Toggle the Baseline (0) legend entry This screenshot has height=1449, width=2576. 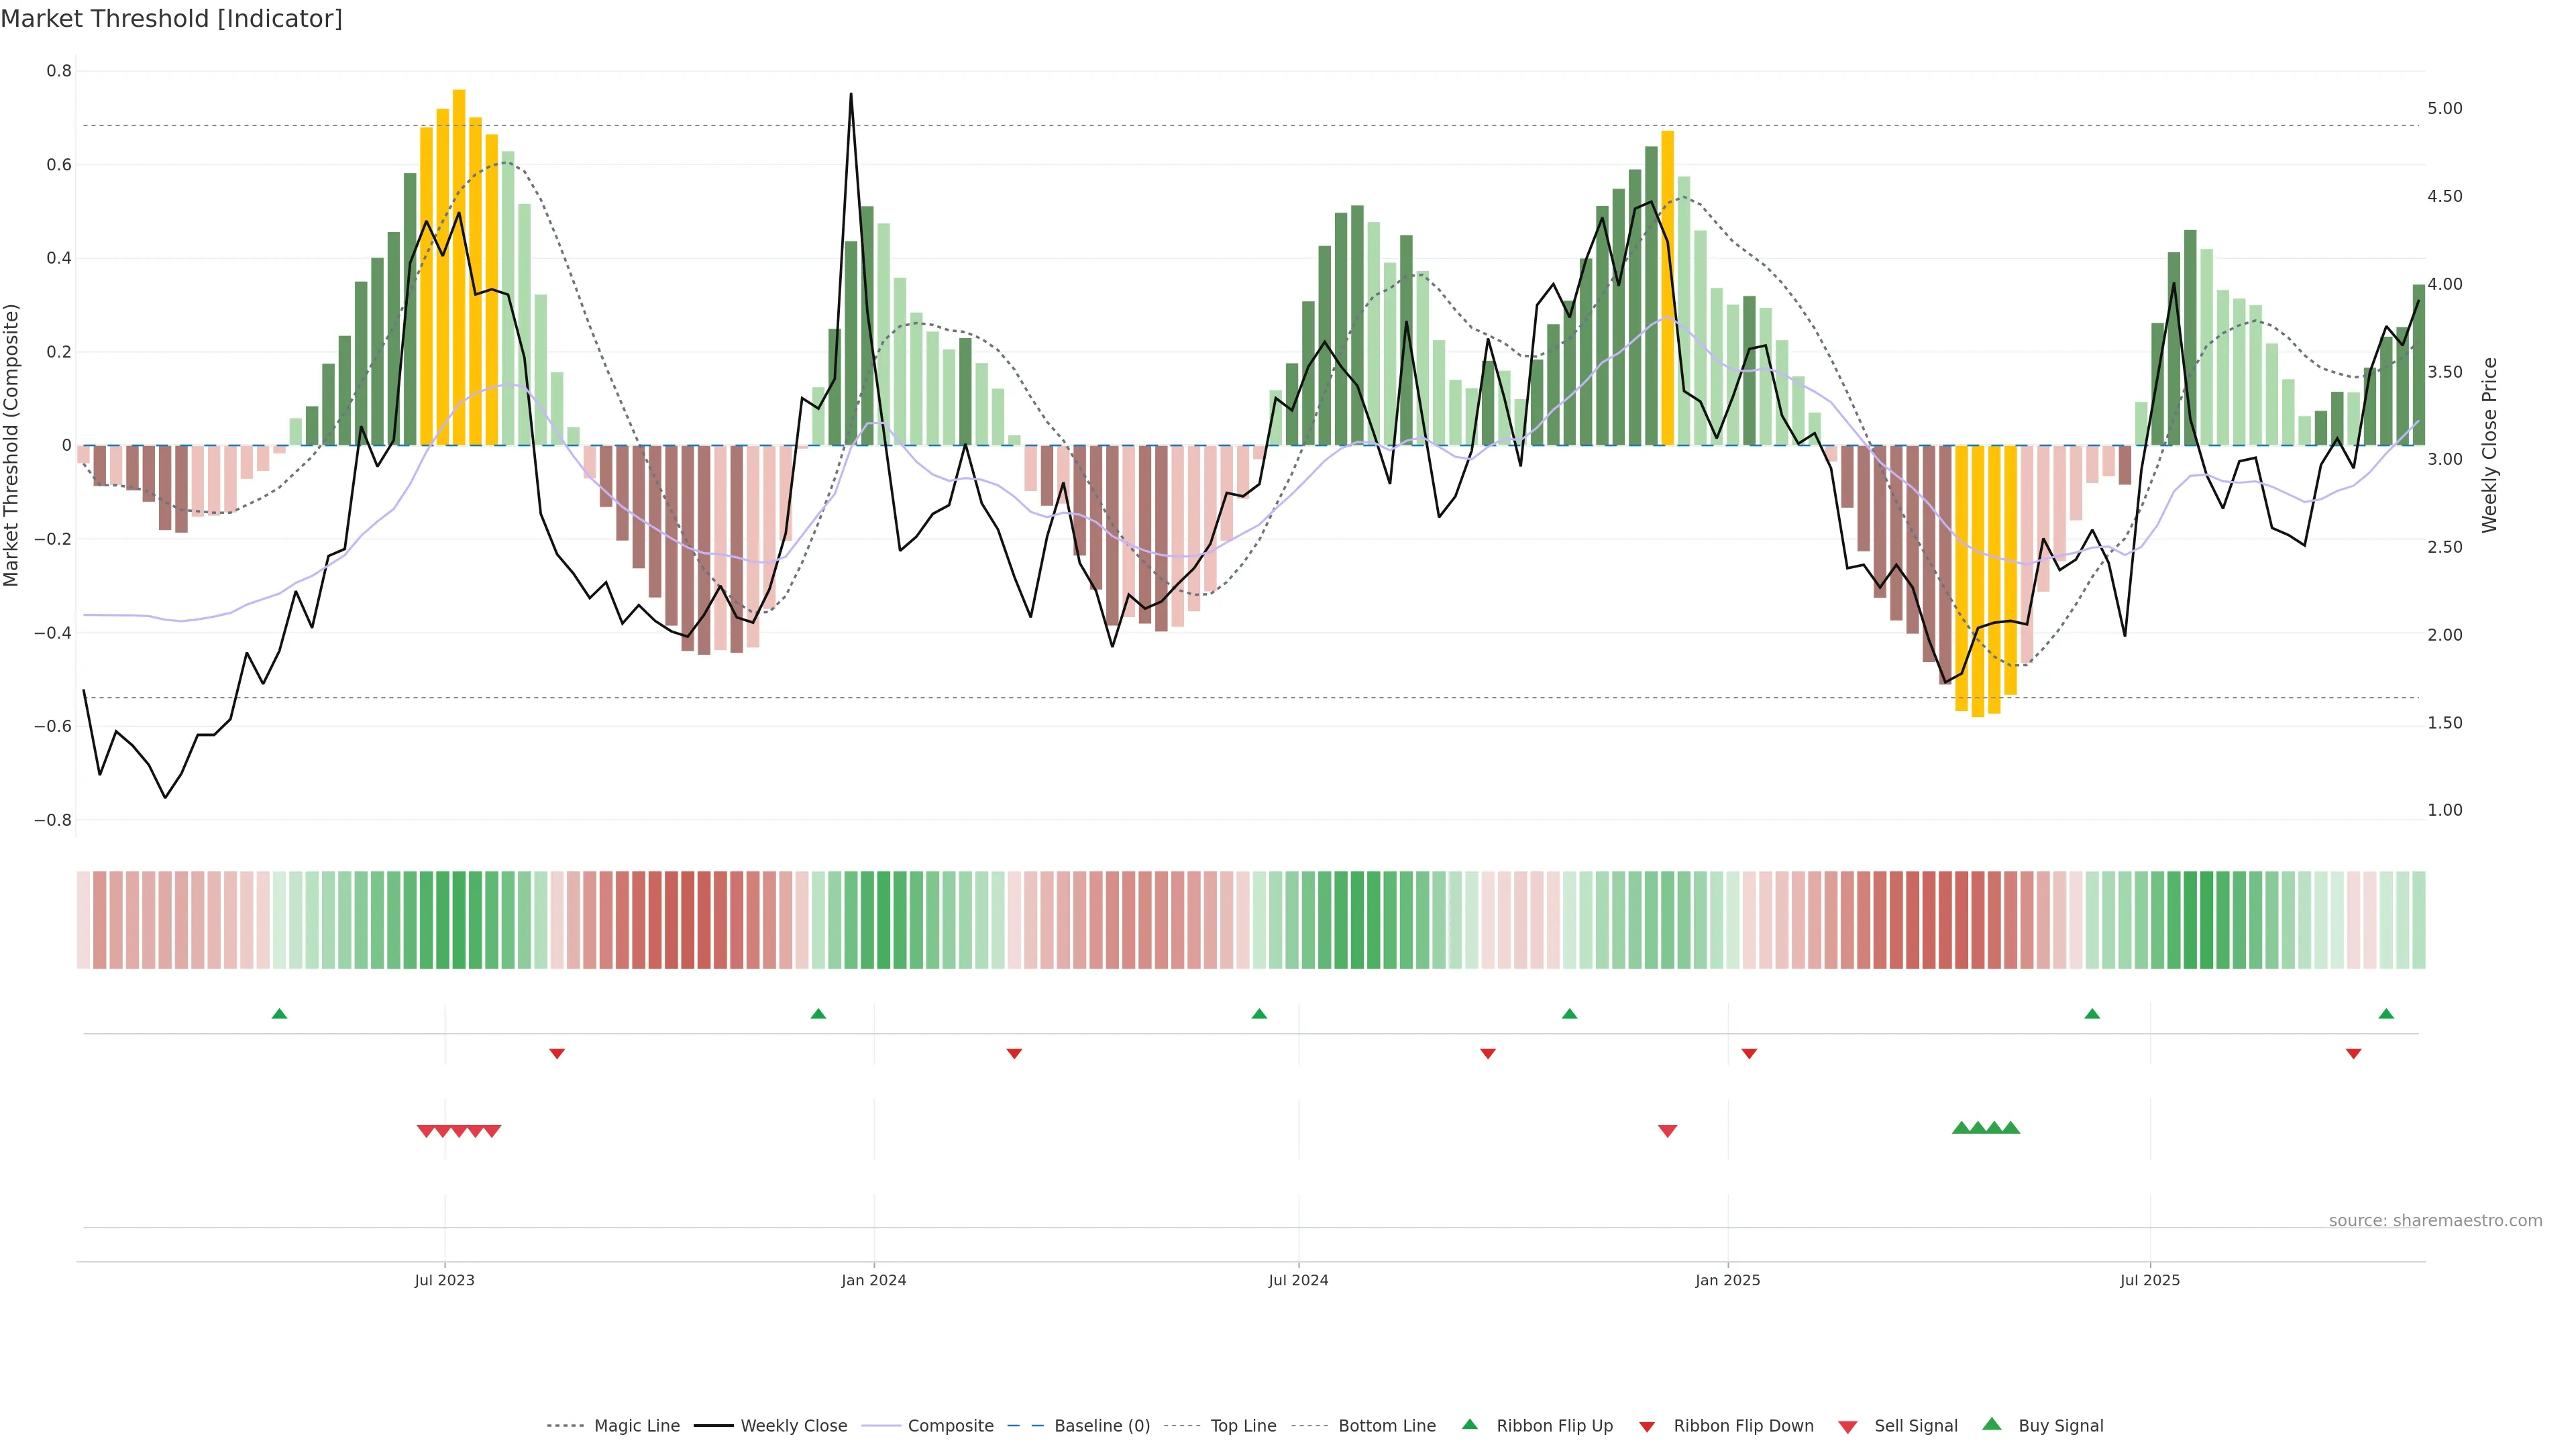1101,1426
